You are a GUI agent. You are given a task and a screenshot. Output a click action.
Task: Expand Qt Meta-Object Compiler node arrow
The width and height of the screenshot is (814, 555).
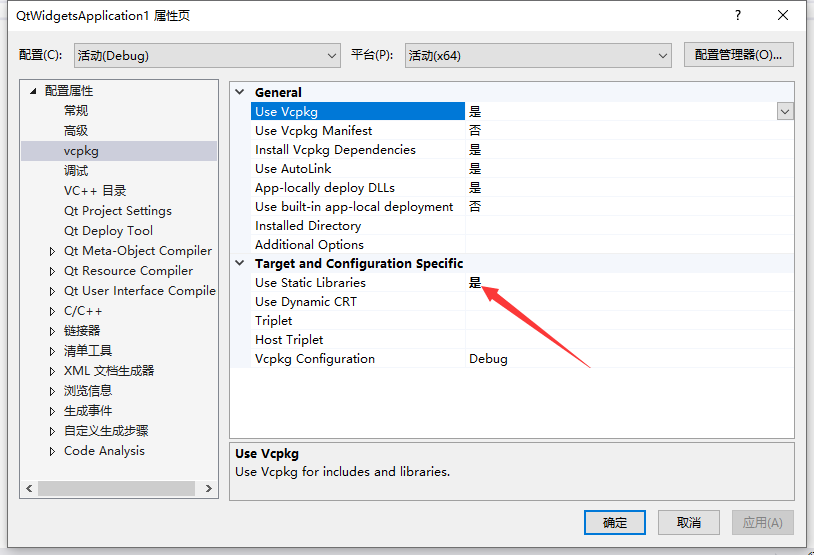pos(52,251)
